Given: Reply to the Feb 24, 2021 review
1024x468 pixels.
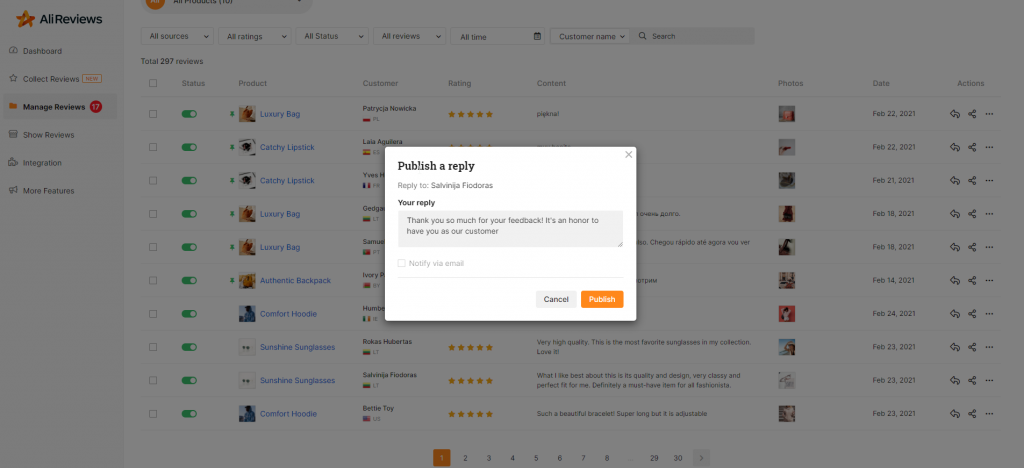Looking at the screenshot, I should (955, 314).
